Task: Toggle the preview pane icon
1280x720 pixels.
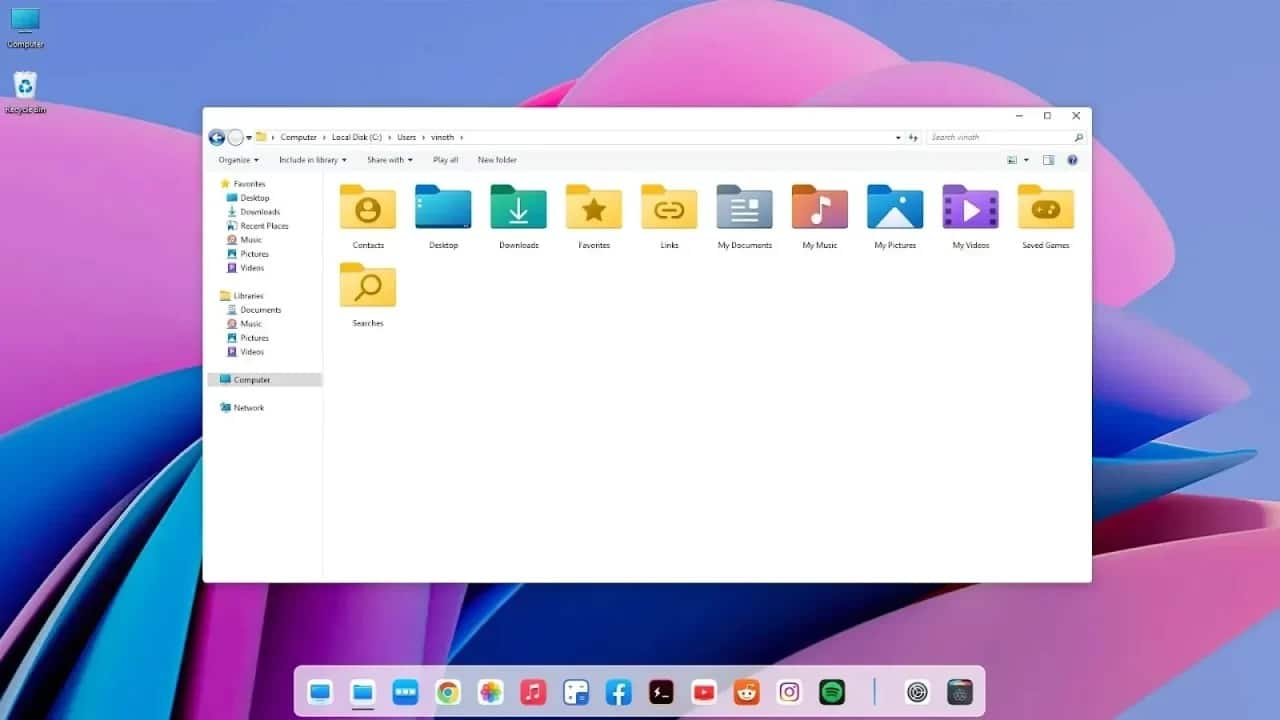Action: [1048, 160]
